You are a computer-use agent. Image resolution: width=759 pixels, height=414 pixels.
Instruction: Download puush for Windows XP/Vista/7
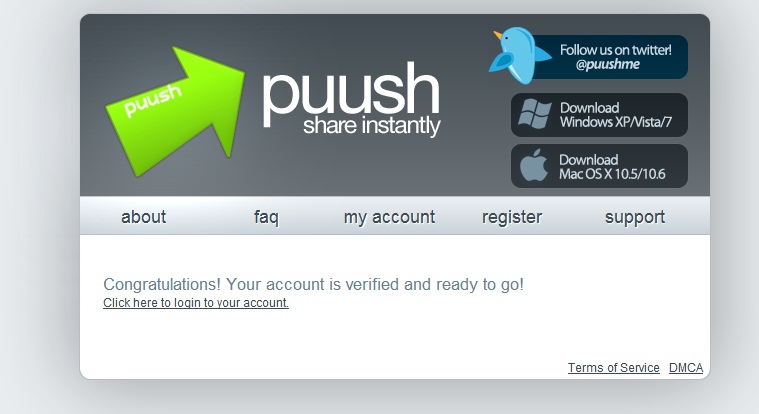click(x=599, y=115)
